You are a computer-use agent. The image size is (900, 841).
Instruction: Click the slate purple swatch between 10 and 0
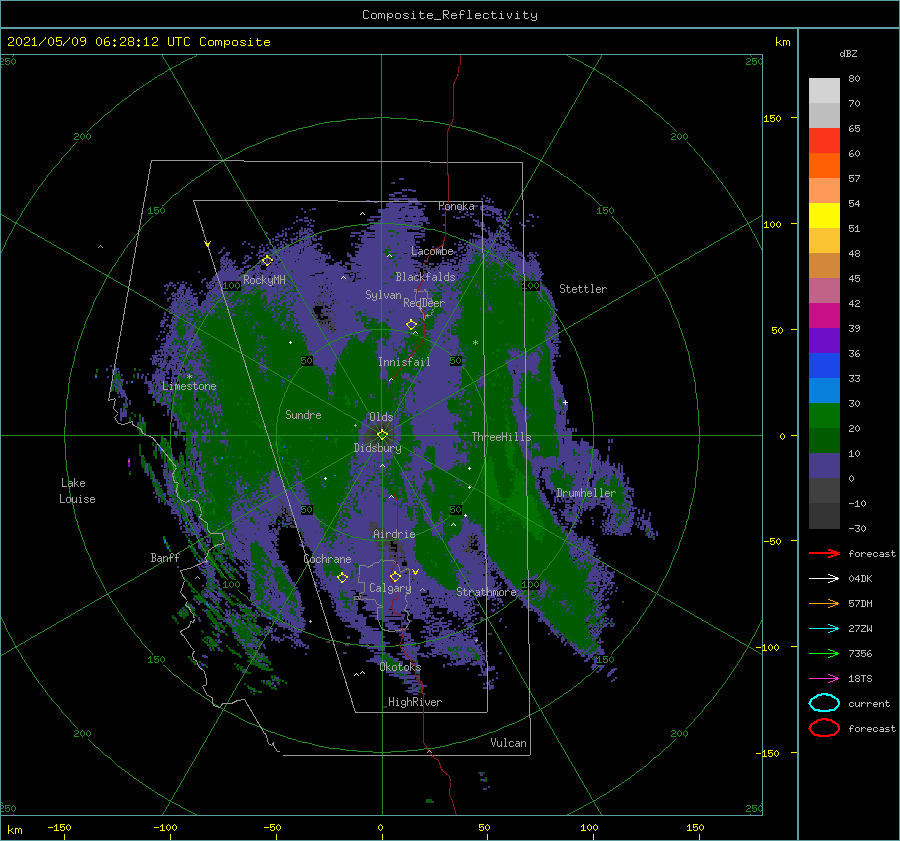click(x=824, y=465)
